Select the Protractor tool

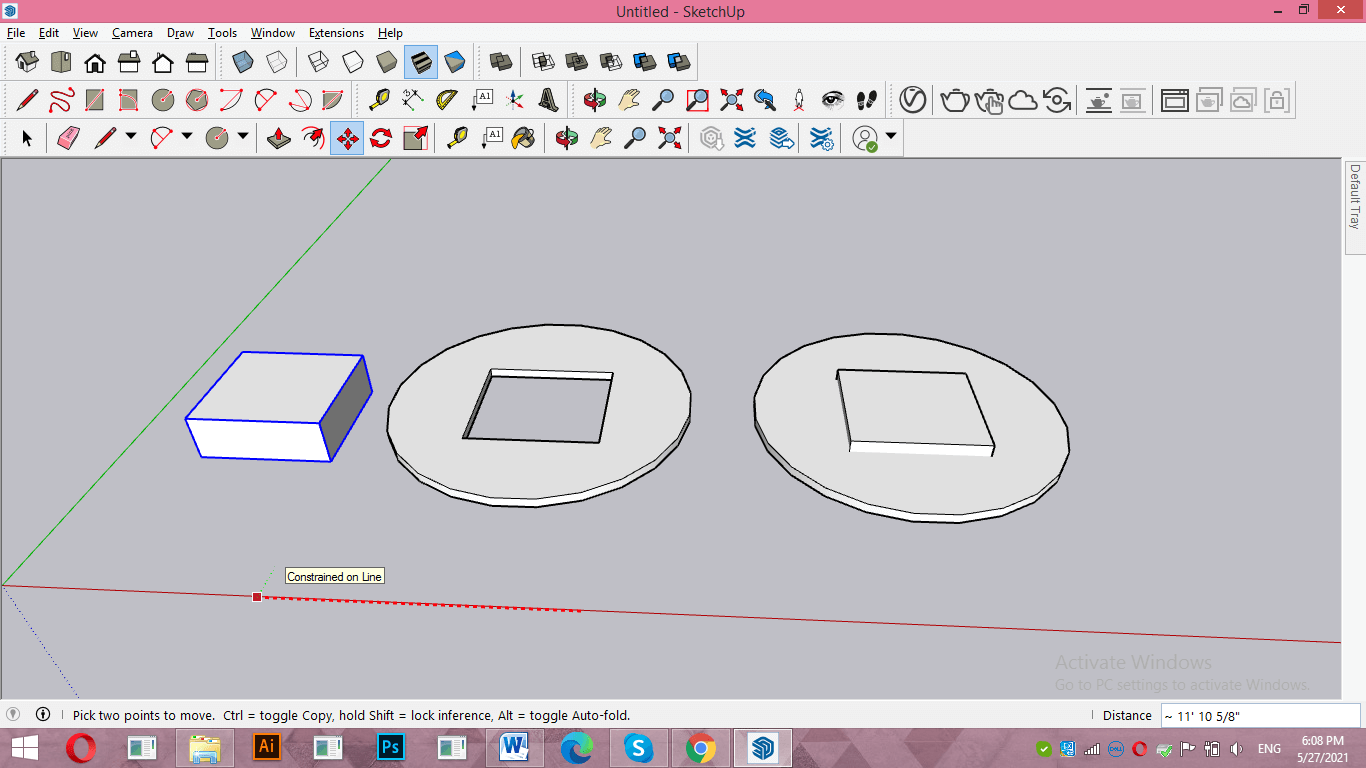point(447,100)
